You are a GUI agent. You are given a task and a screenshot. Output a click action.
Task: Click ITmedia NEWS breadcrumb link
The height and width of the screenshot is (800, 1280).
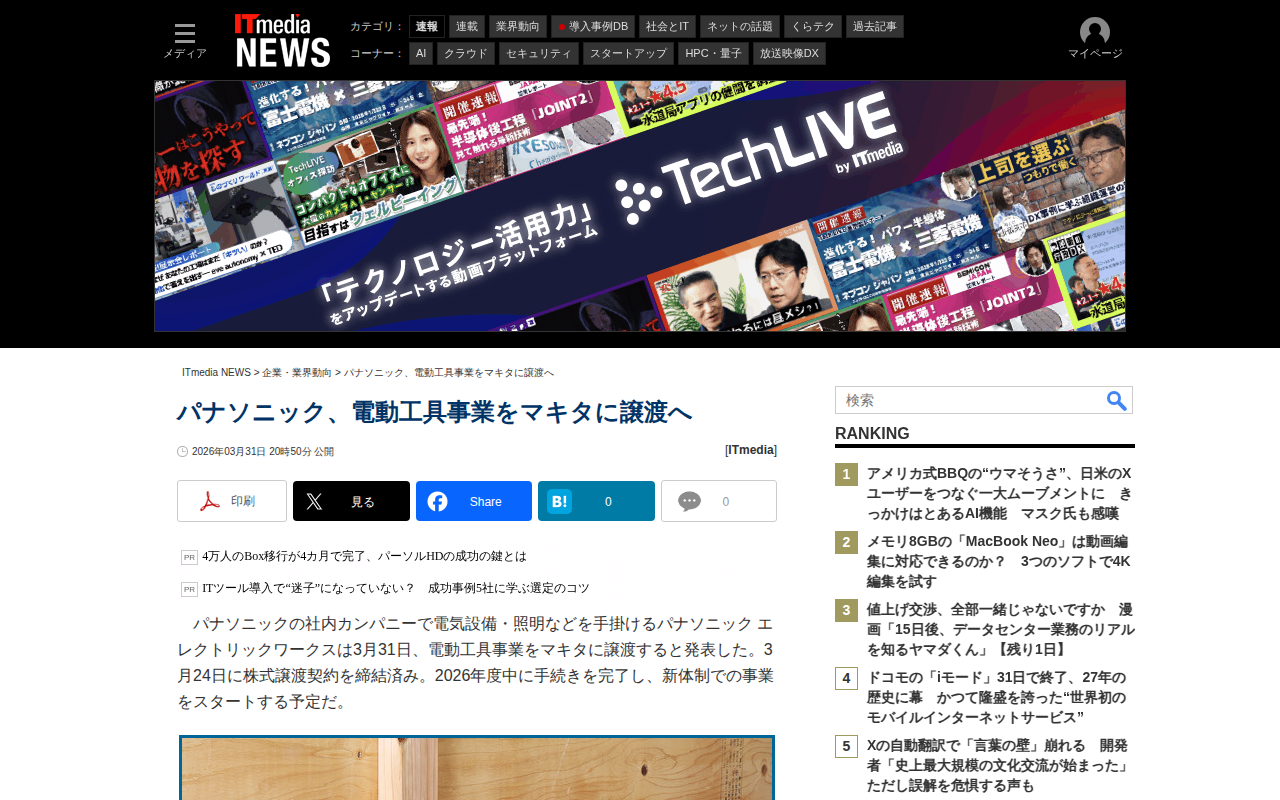[x=216, y=373]
